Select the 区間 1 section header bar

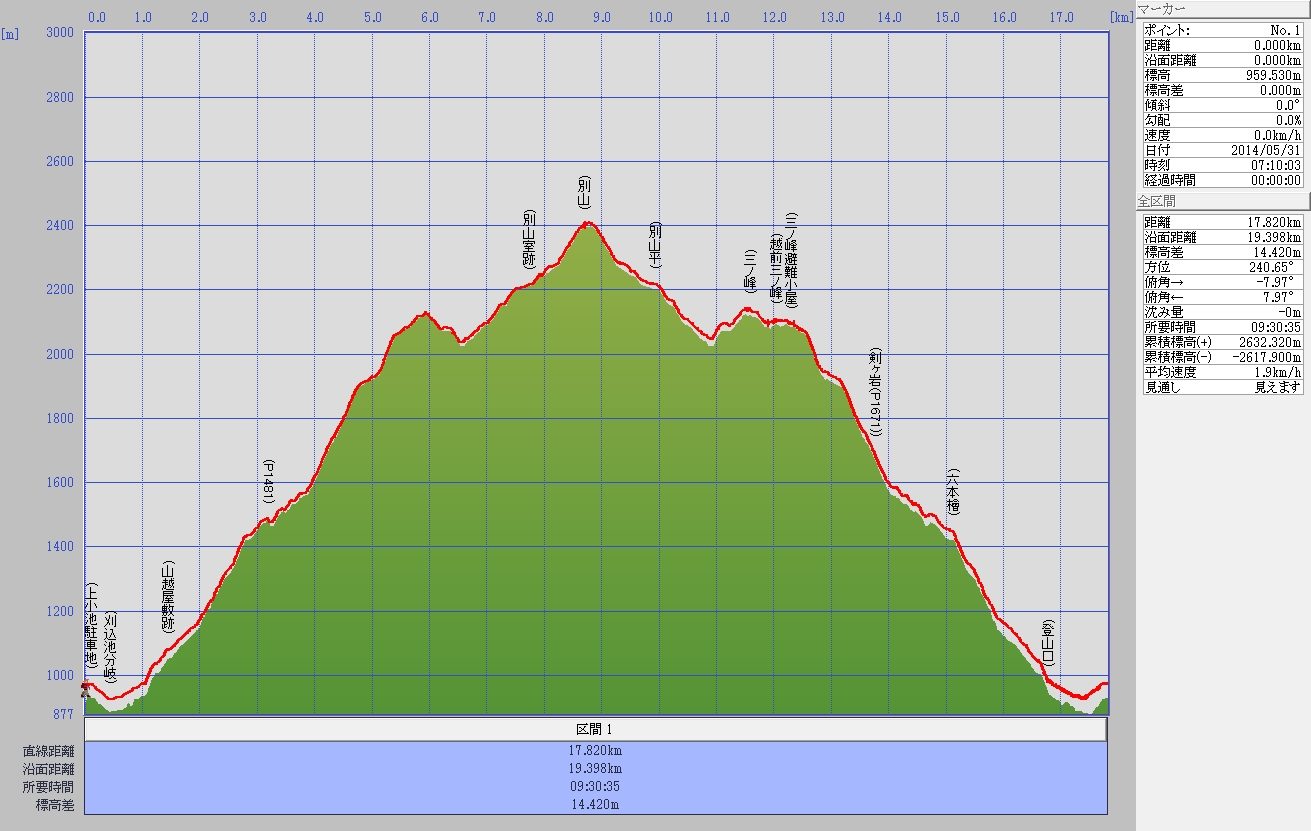(595, 729)
